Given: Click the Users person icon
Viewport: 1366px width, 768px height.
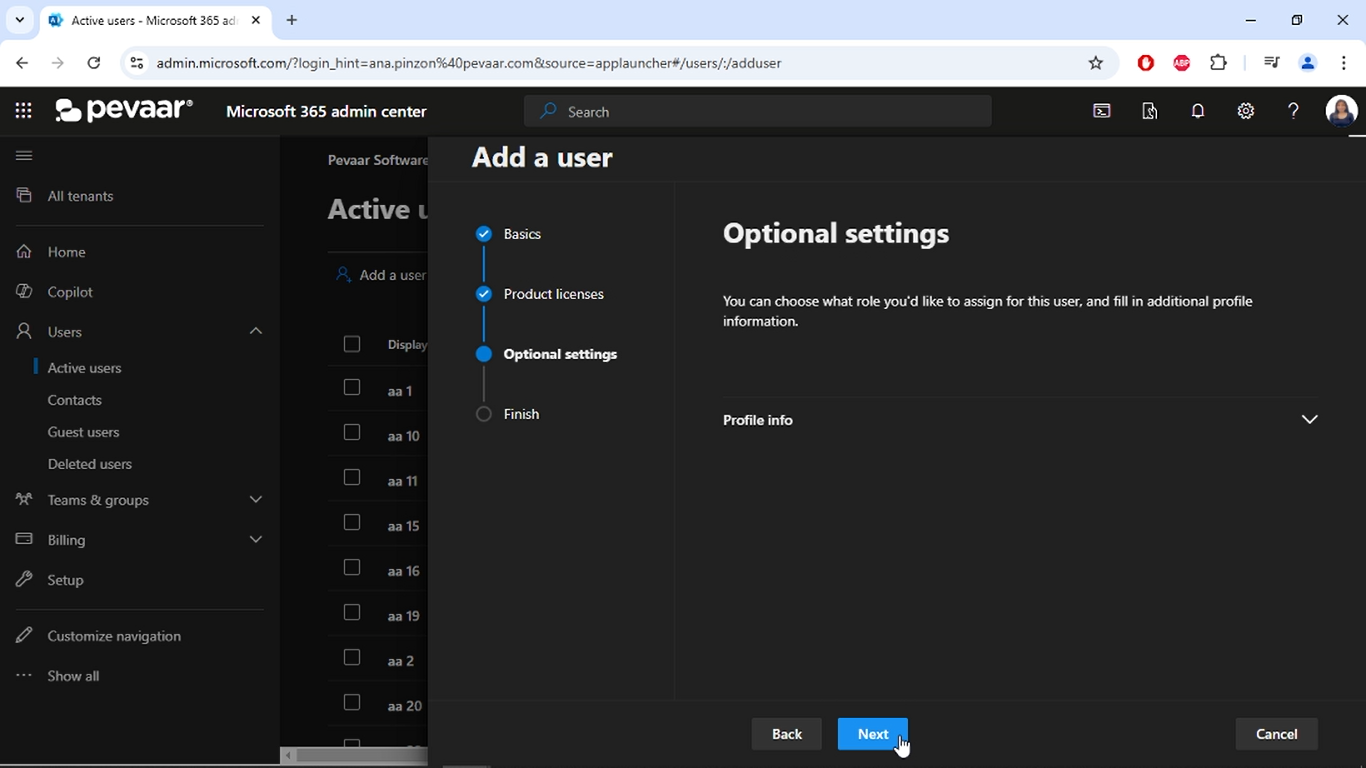Looking at the screenshot, I should tap(24, 331).
